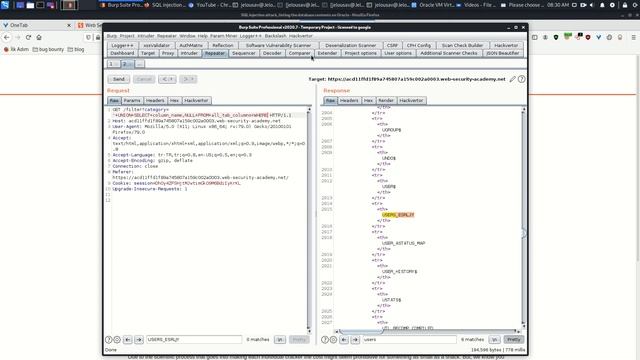Open the Scan Check Builder tab
640x360 pixels.
point(462,46)
